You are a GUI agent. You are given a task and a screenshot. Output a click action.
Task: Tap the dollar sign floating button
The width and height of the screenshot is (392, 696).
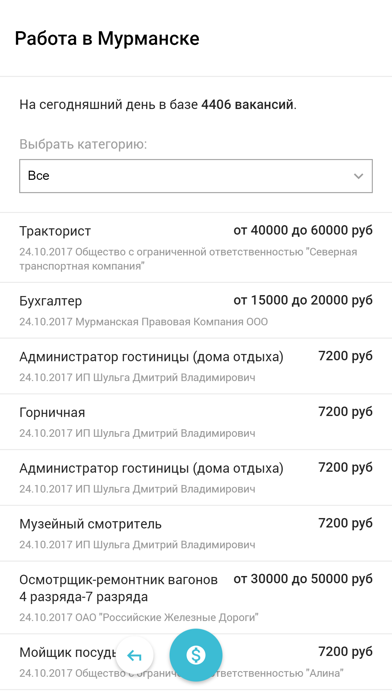tap(196, 655)
